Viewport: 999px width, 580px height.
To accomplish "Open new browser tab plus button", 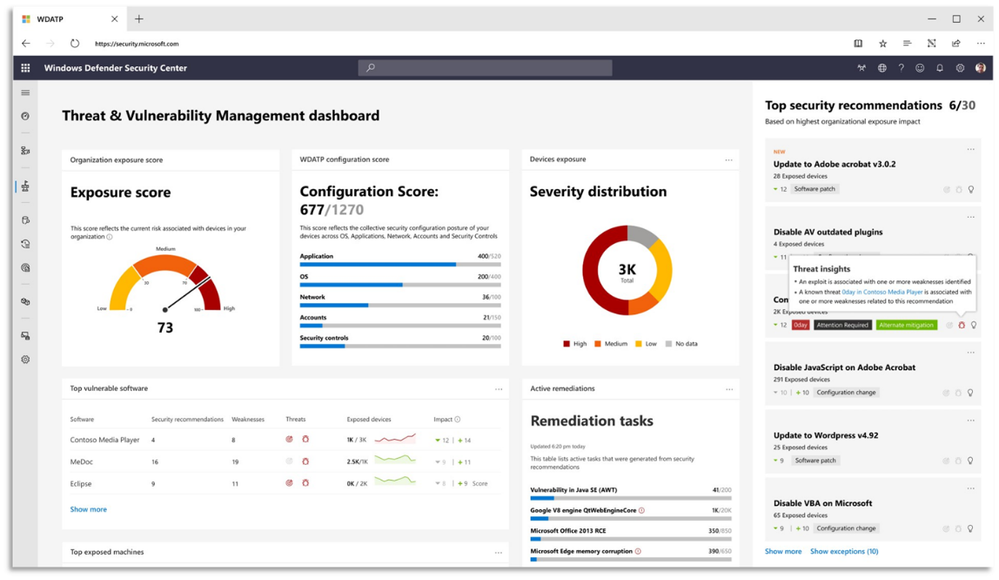I will [139, 19].
